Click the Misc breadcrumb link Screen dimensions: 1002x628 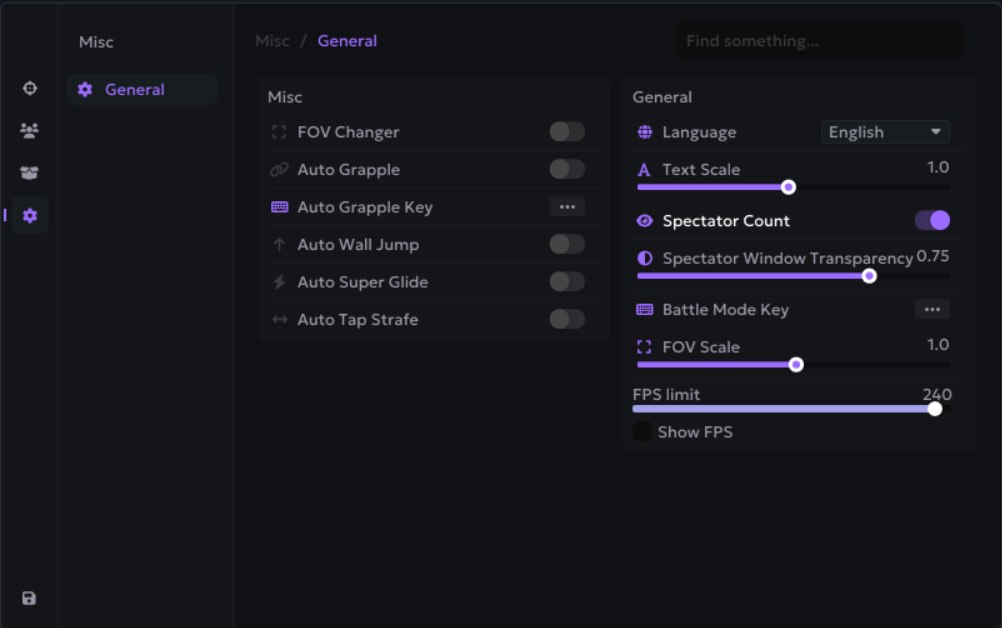coord(272,41)
